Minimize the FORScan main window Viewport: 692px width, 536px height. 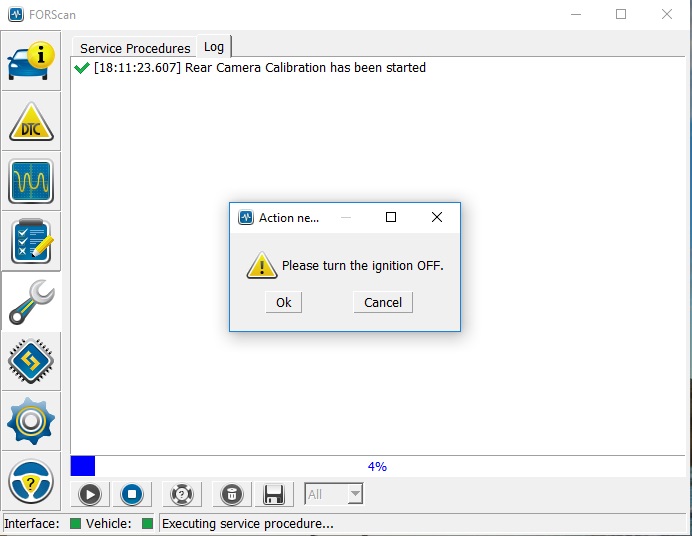(576, 14)
